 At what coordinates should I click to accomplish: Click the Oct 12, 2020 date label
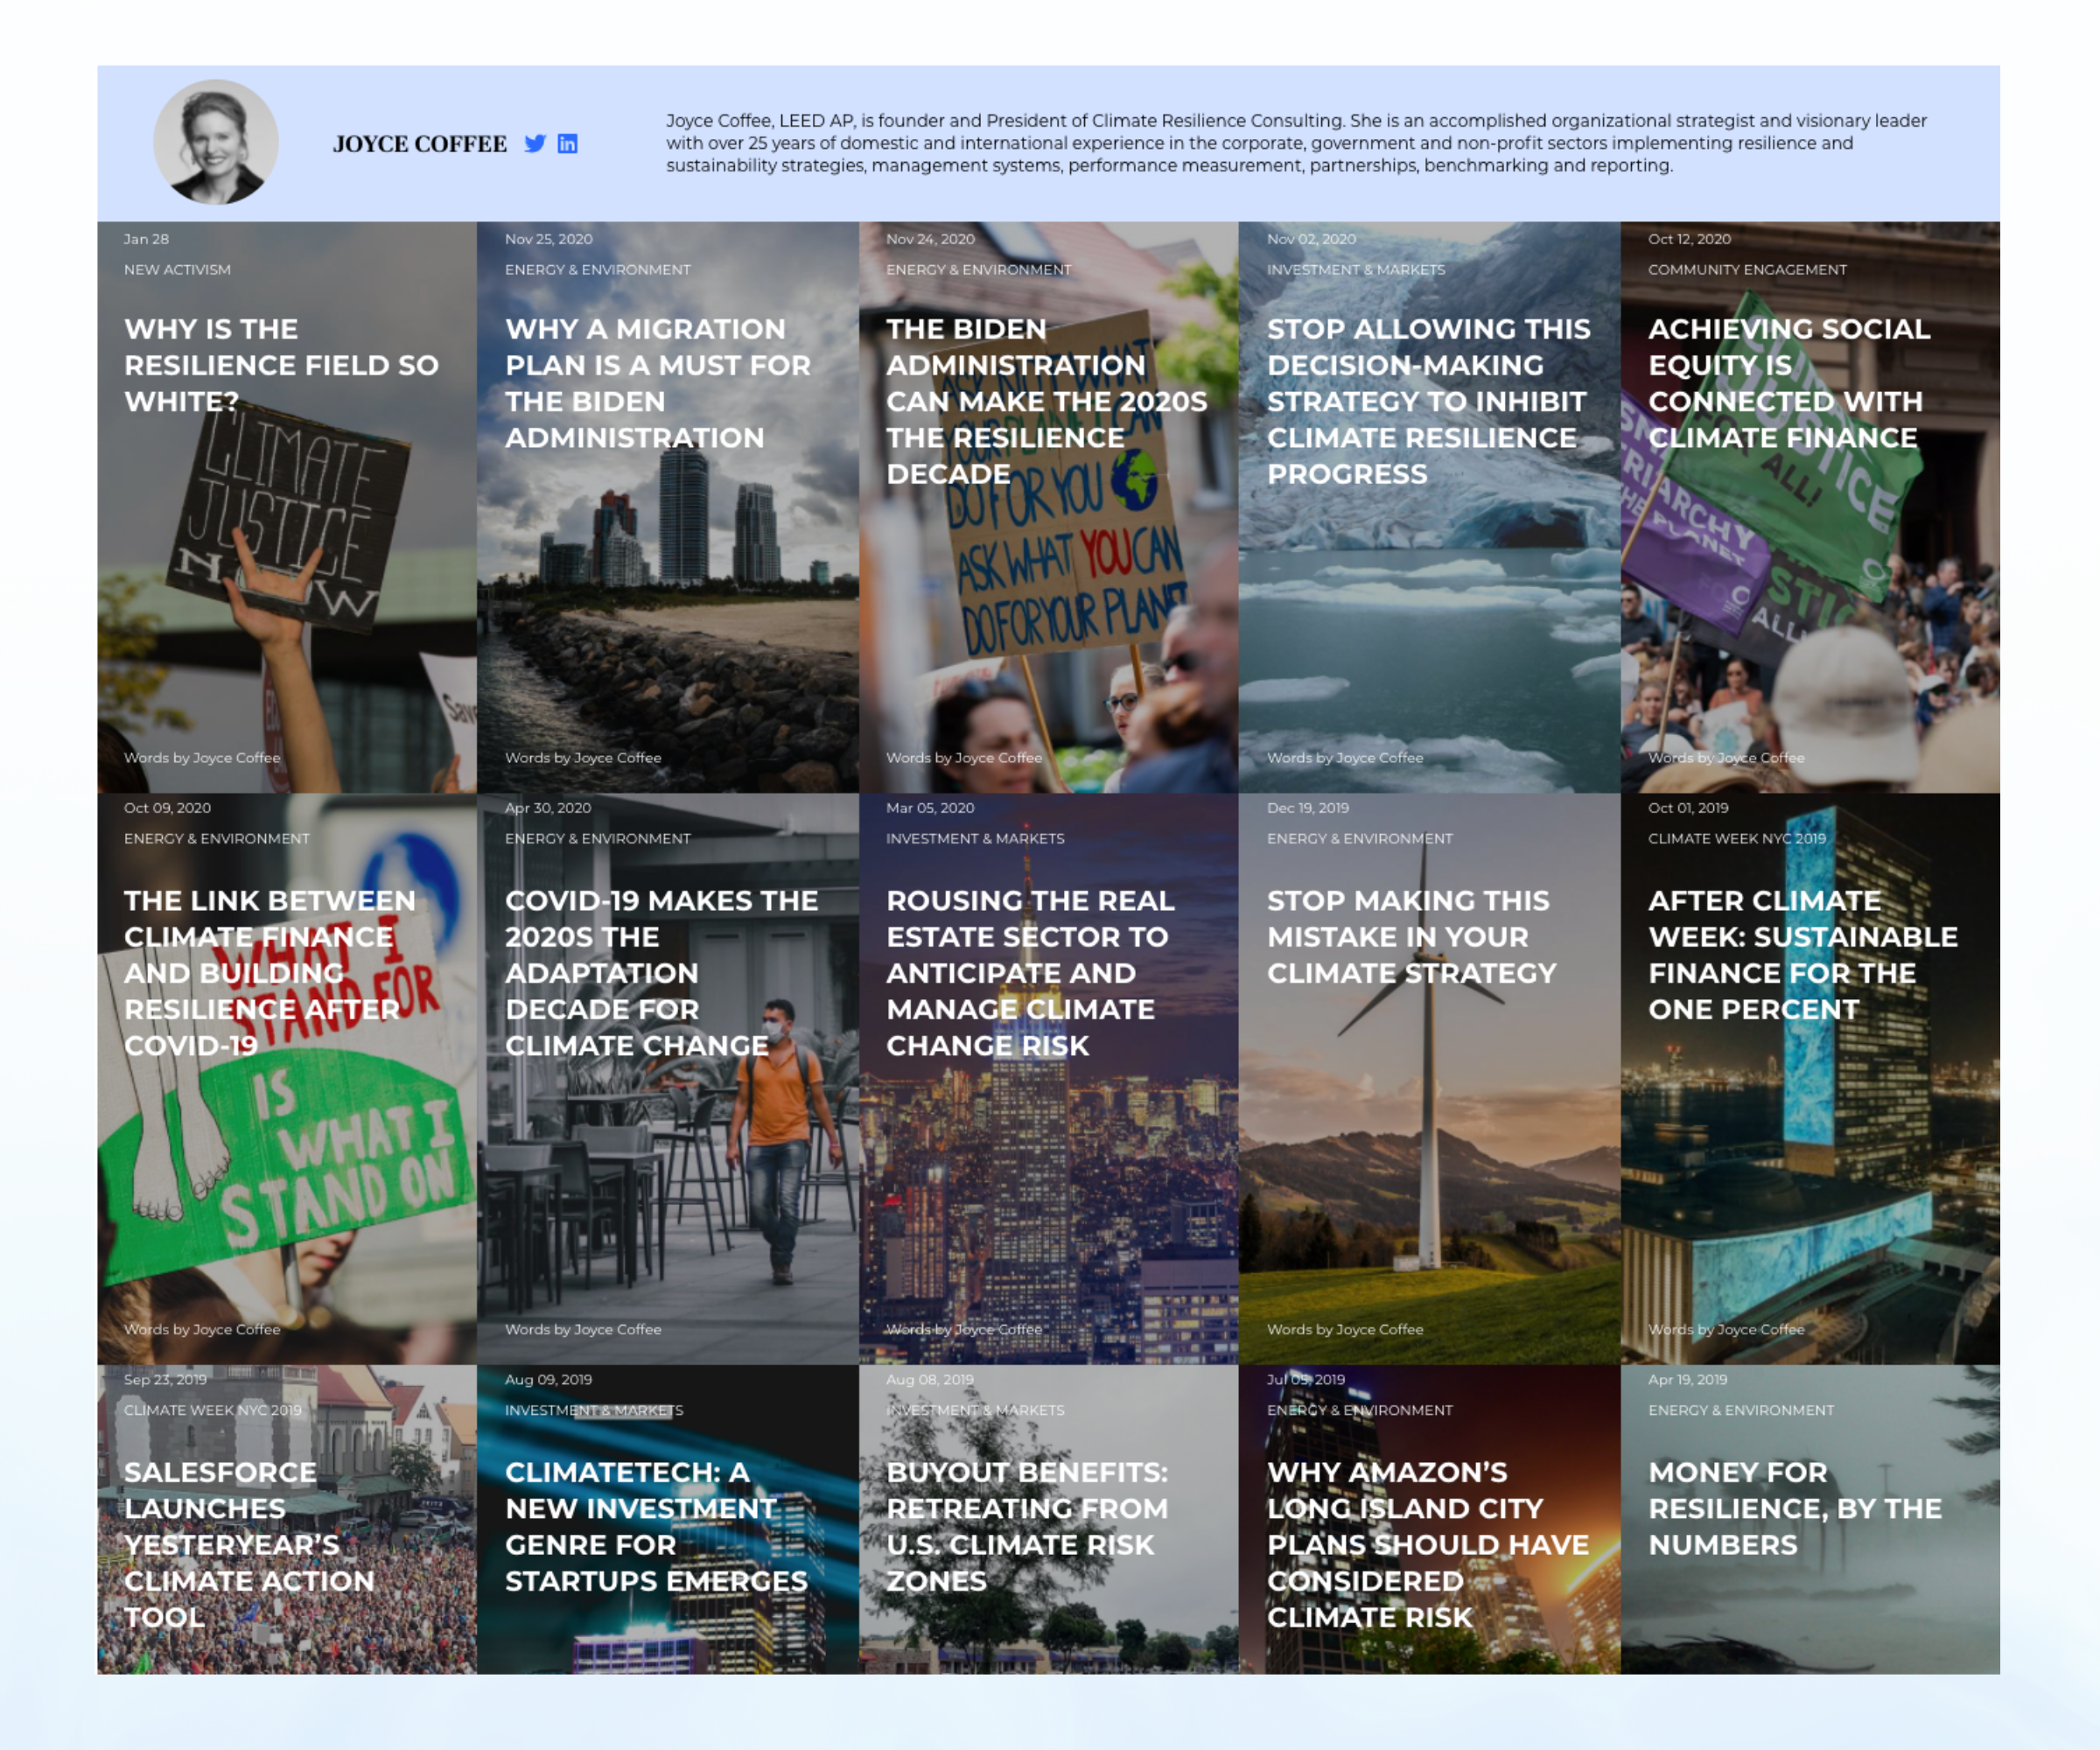(1689, 239)
